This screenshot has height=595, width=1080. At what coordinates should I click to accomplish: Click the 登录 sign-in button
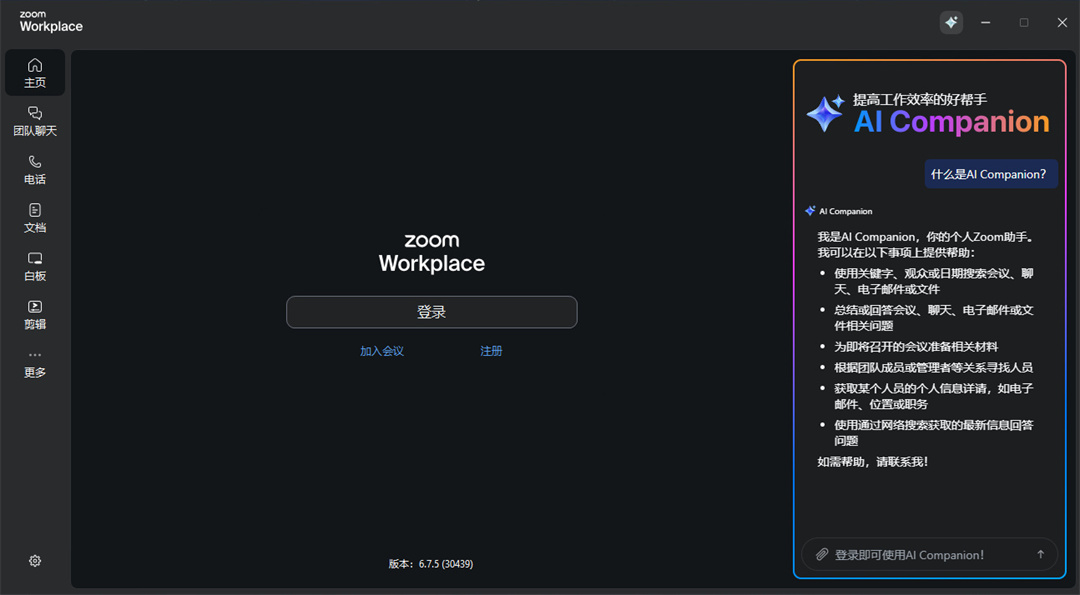(x=432, y=312)
